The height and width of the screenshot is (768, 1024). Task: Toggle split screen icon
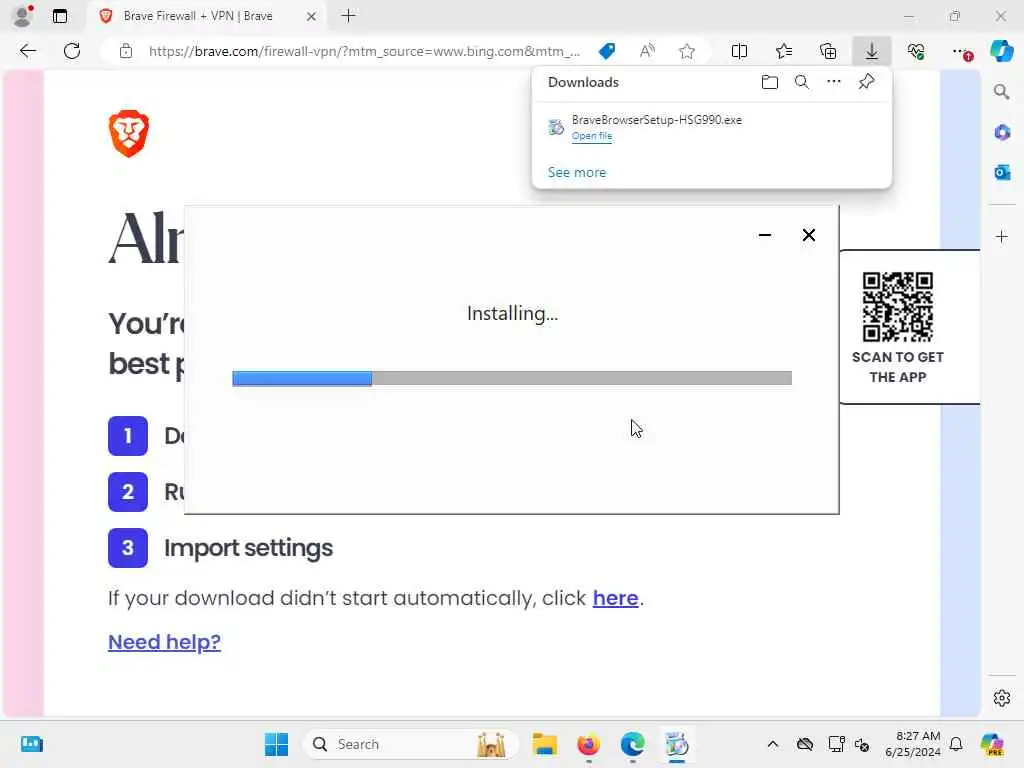(x=739, y=51)
